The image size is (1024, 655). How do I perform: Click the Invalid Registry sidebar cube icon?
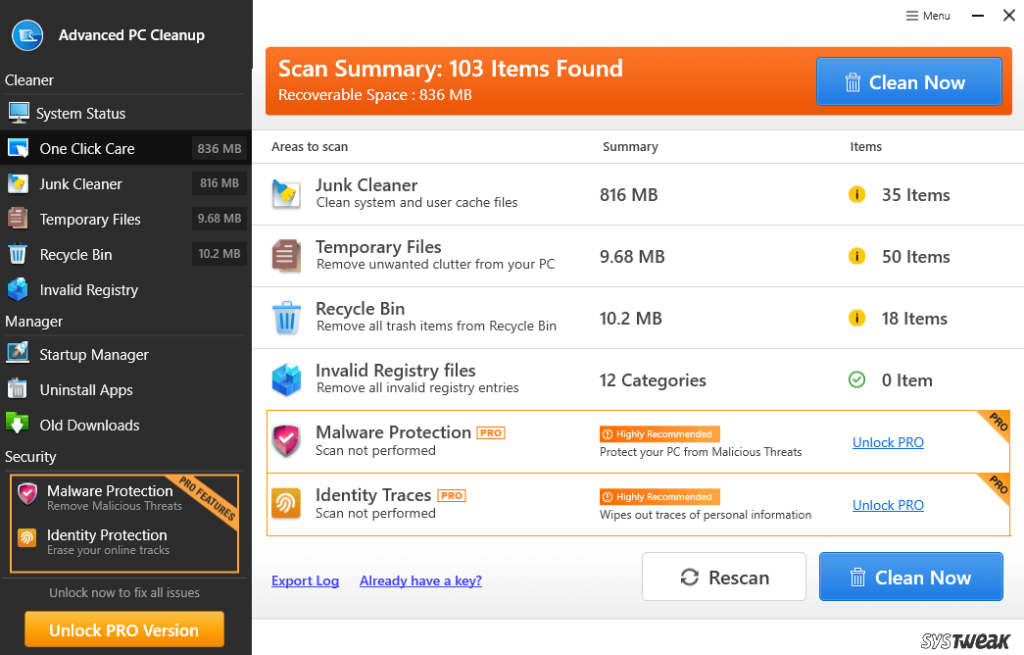[18, 289]
